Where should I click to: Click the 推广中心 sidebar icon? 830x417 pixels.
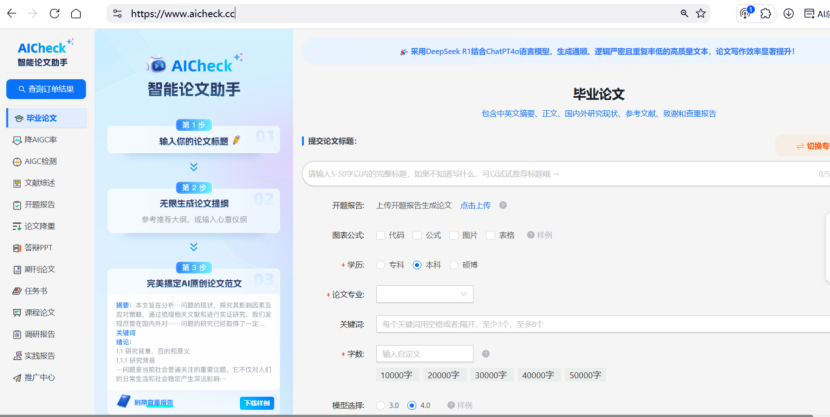tap(16, 378)
